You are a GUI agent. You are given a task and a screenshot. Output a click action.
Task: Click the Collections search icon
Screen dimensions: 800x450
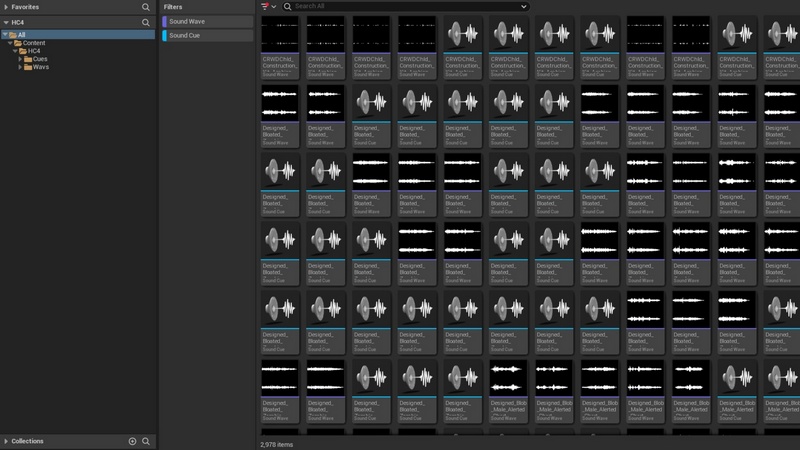(x=146, y=441)
